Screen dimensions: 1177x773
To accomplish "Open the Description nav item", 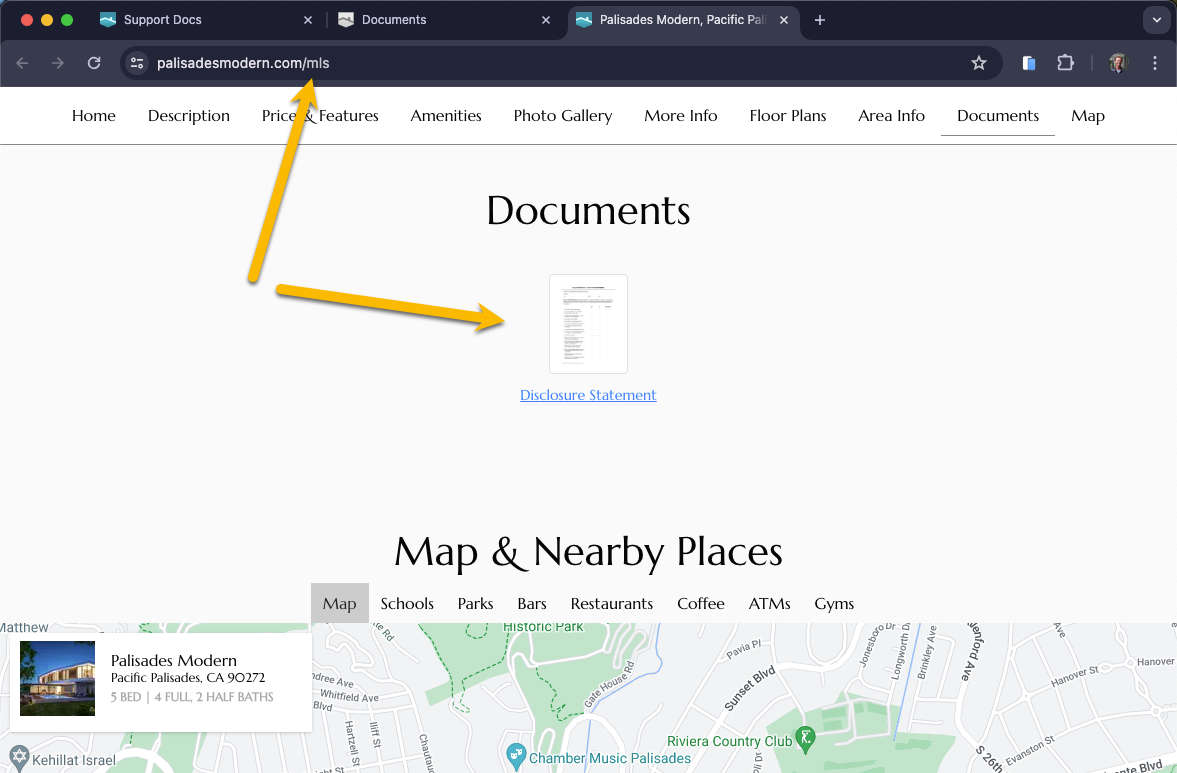I will point(188,116).
